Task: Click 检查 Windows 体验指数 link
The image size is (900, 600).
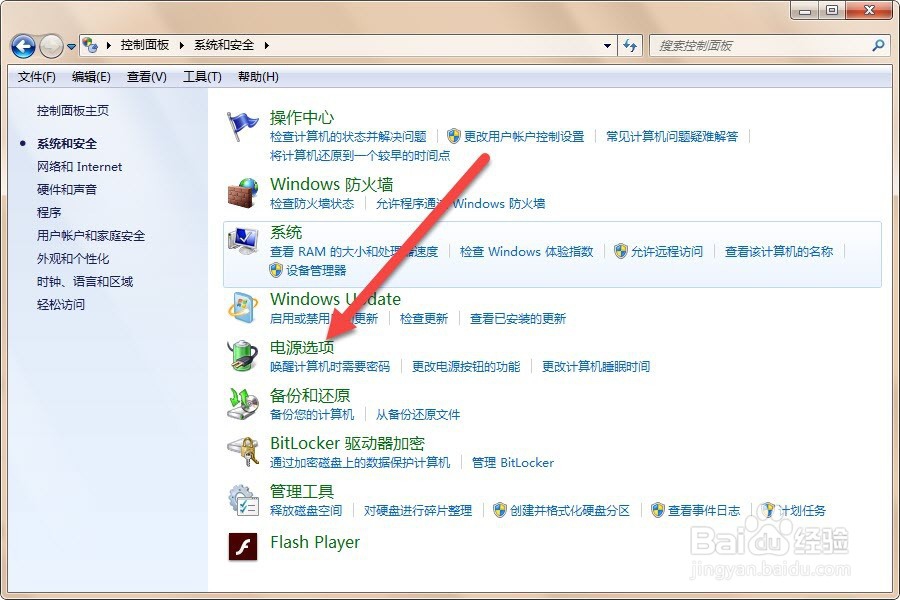Action: pos(526,251)
